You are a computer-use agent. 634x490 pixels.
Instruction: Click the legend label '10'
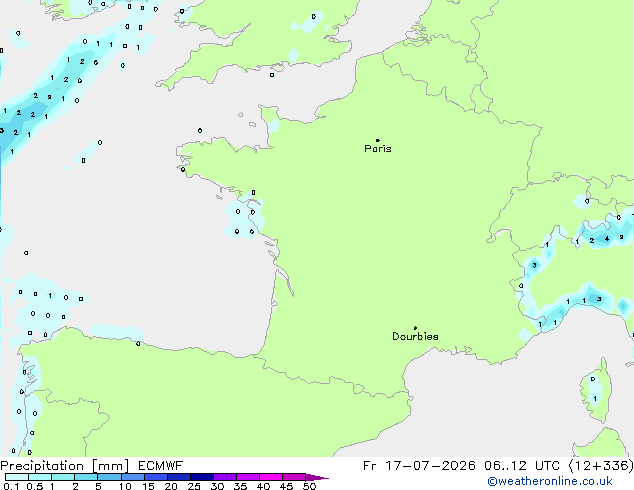(x=125, y=486)
